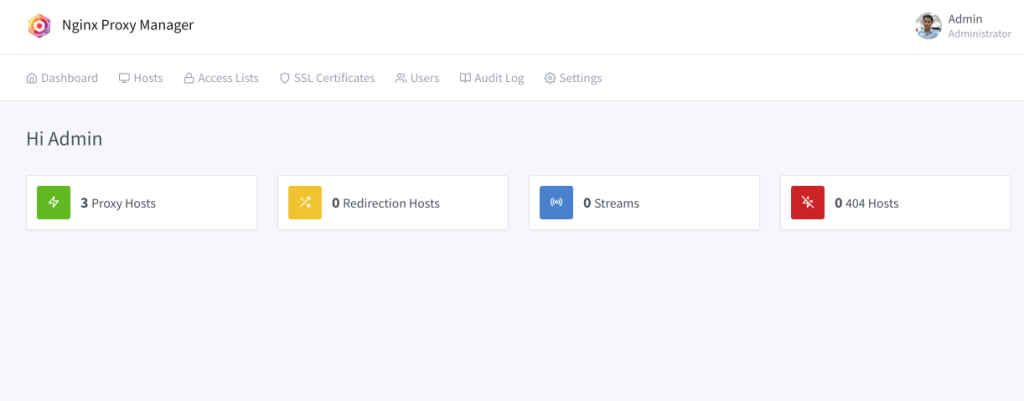
Task: Open the 0 Redirection Hosts card
Action: pos(392,203)
